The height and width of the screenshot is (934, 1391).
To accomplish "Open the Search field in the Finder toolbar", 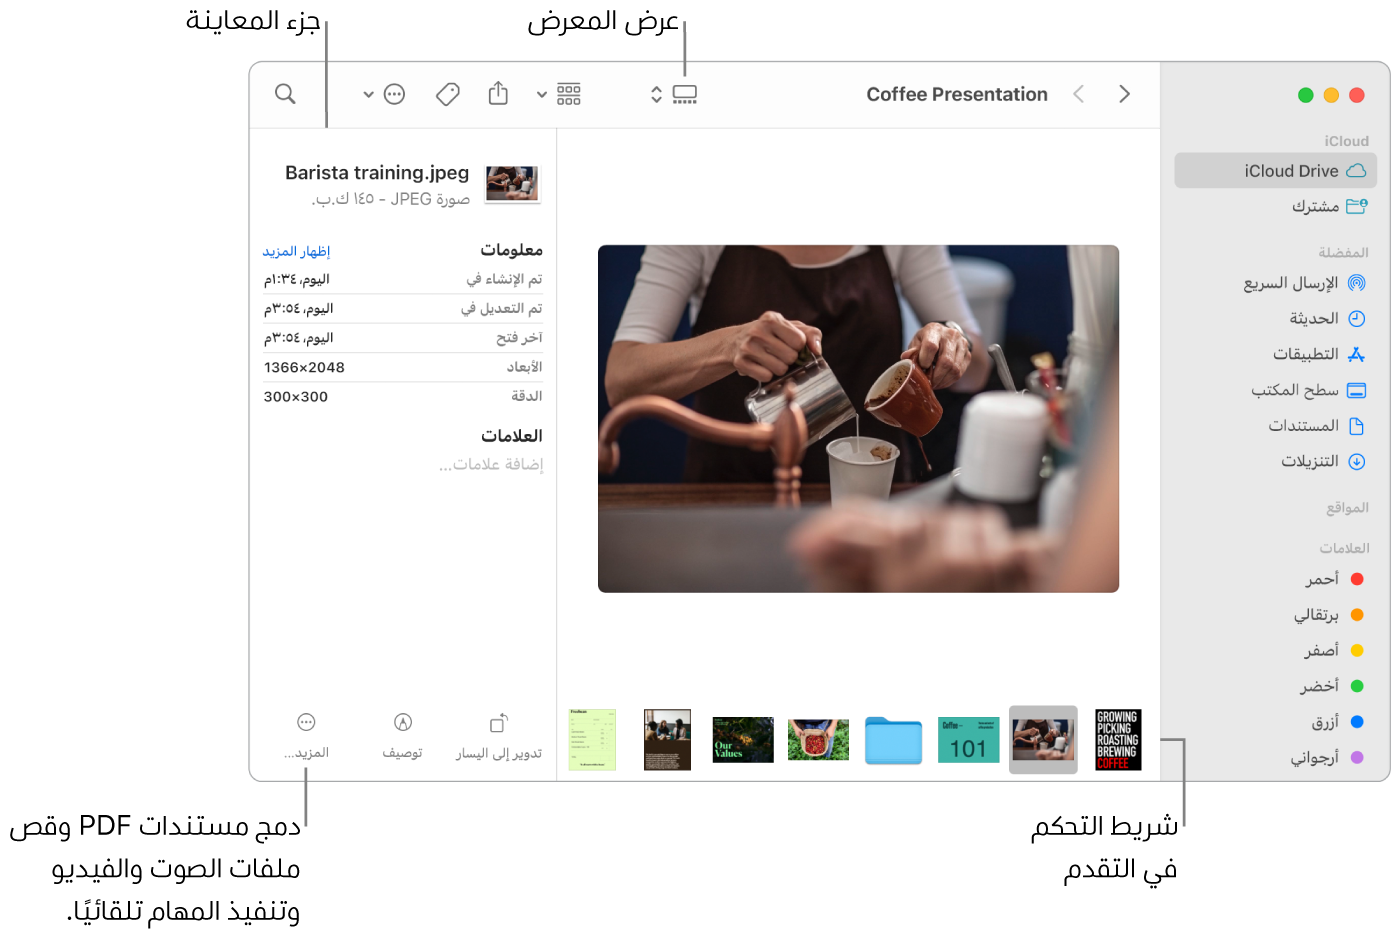I will tap(285, 94).
